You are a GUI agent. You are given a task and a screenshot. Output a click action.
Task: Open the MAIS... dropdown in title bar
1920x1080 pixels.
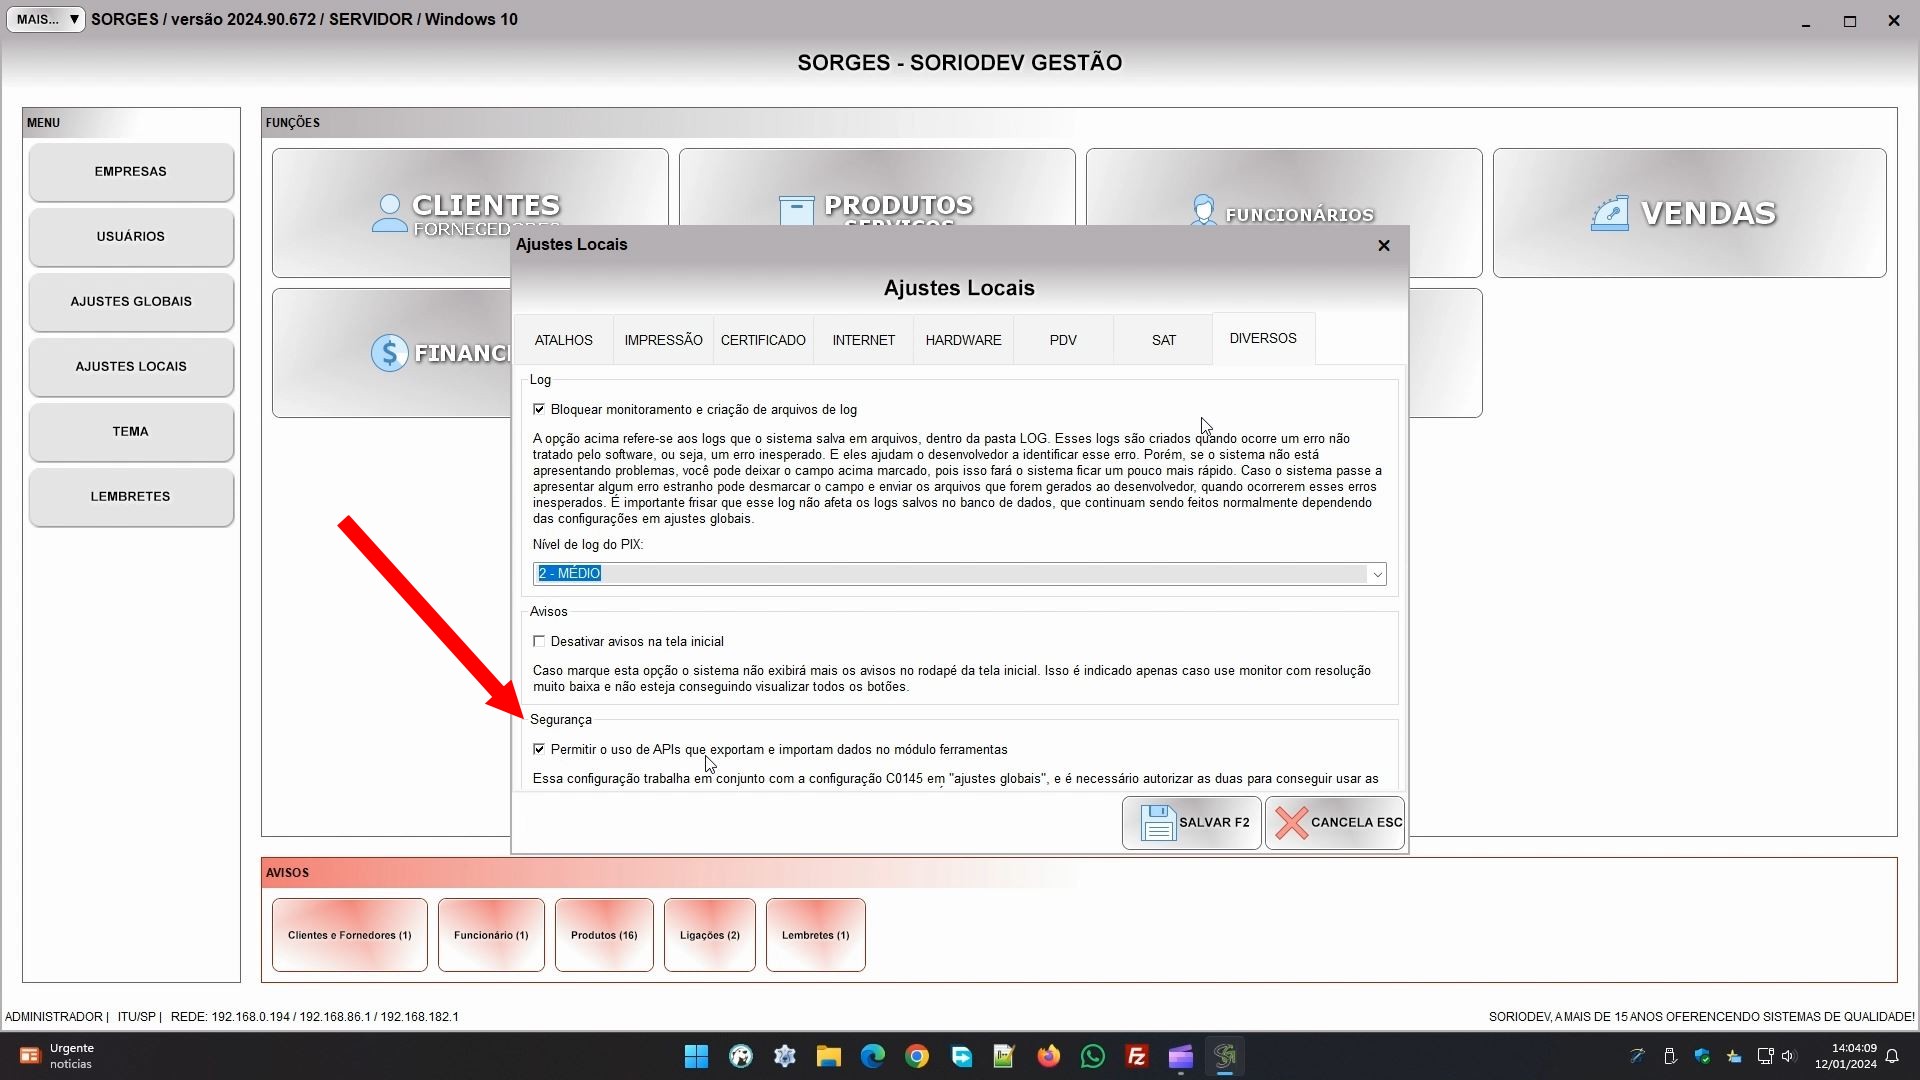46,19
